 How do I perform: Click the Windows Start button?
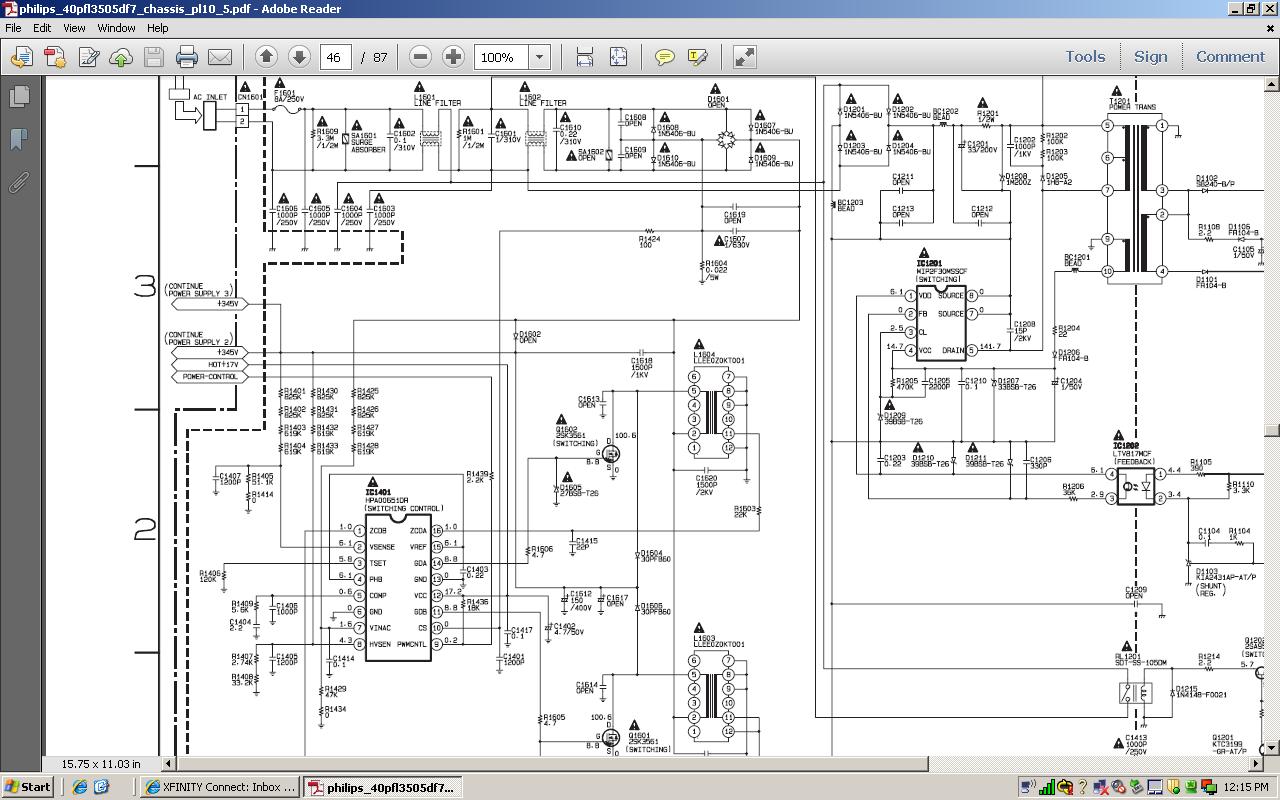27,787
